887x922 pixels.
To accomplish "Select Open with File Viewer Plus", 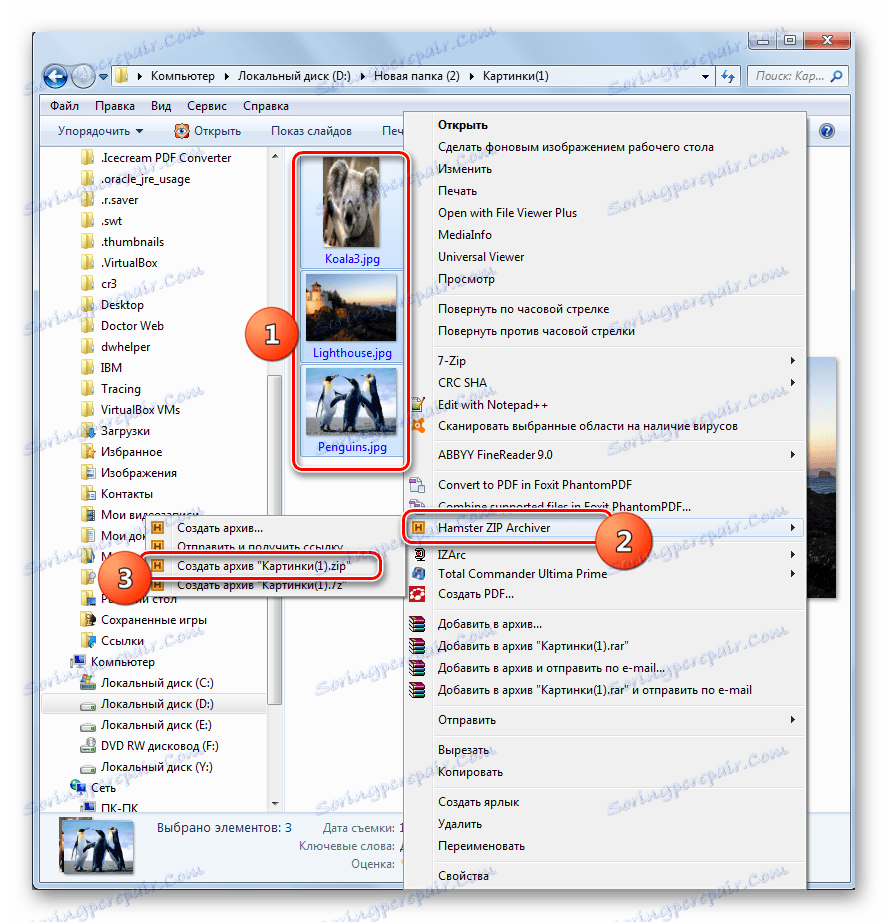I will coord(507,213).
